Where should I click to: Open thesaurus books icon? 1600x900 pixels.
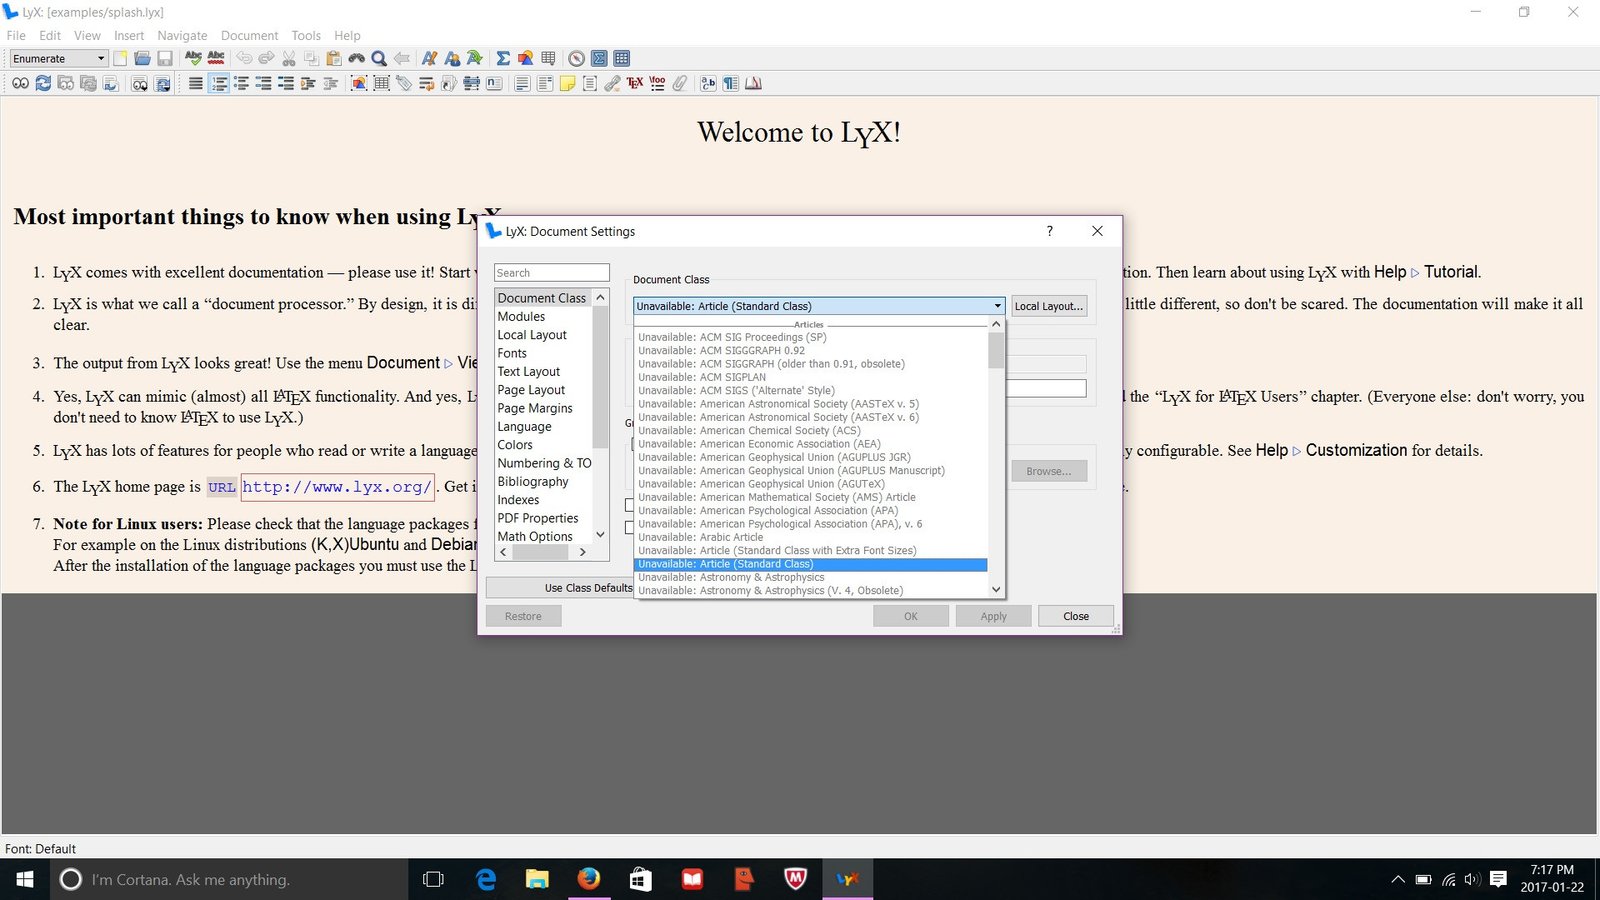click(753, 83)
